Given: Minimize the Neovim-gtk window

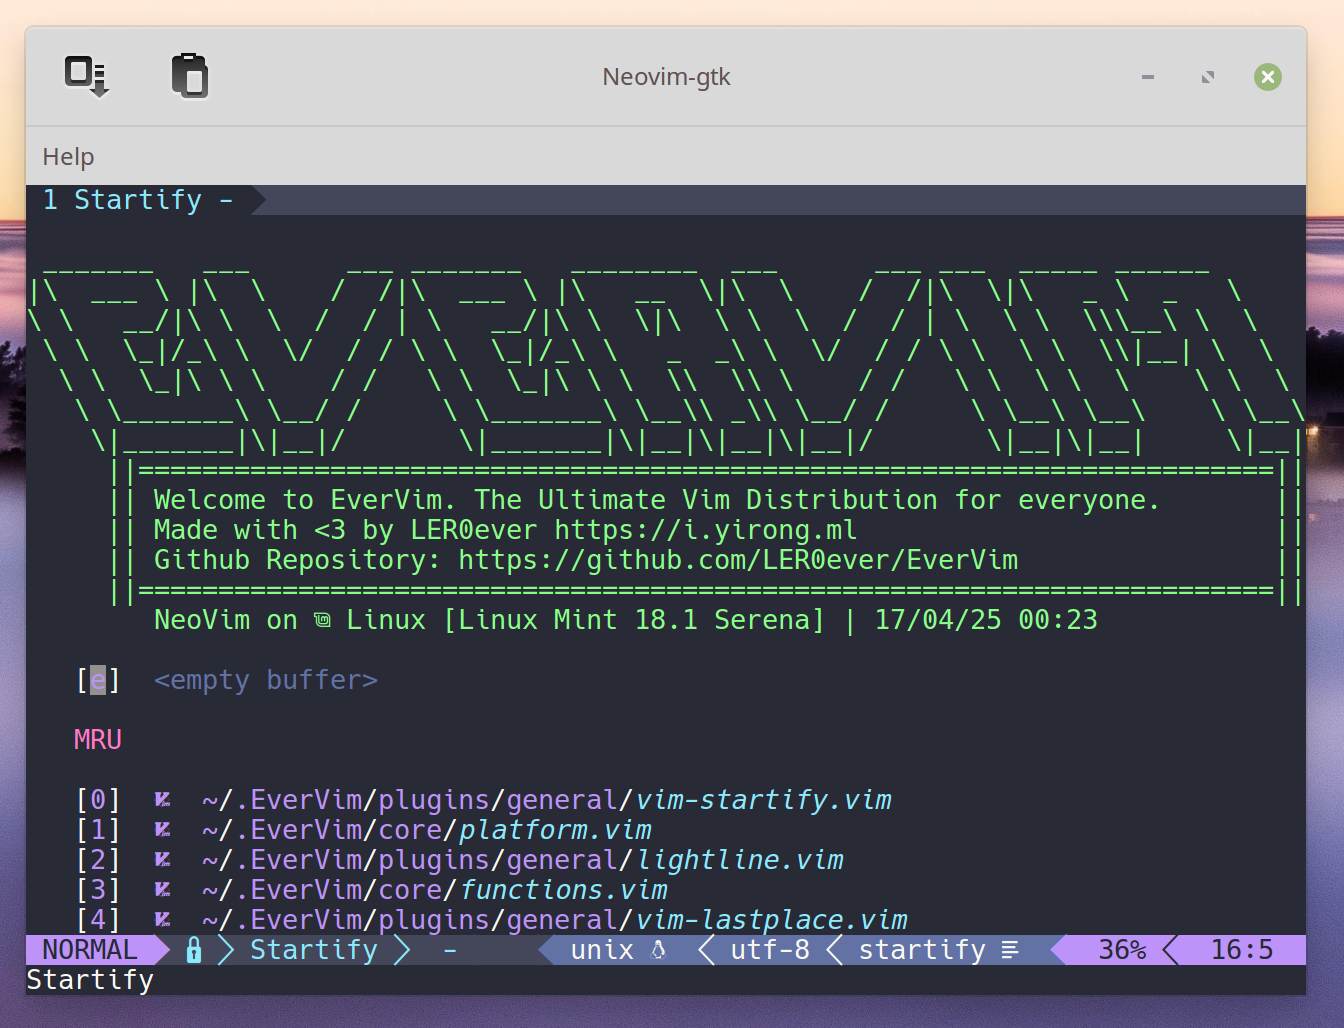Looking at the screenshot, I should pyautogui.click(x=1148, y=77).
